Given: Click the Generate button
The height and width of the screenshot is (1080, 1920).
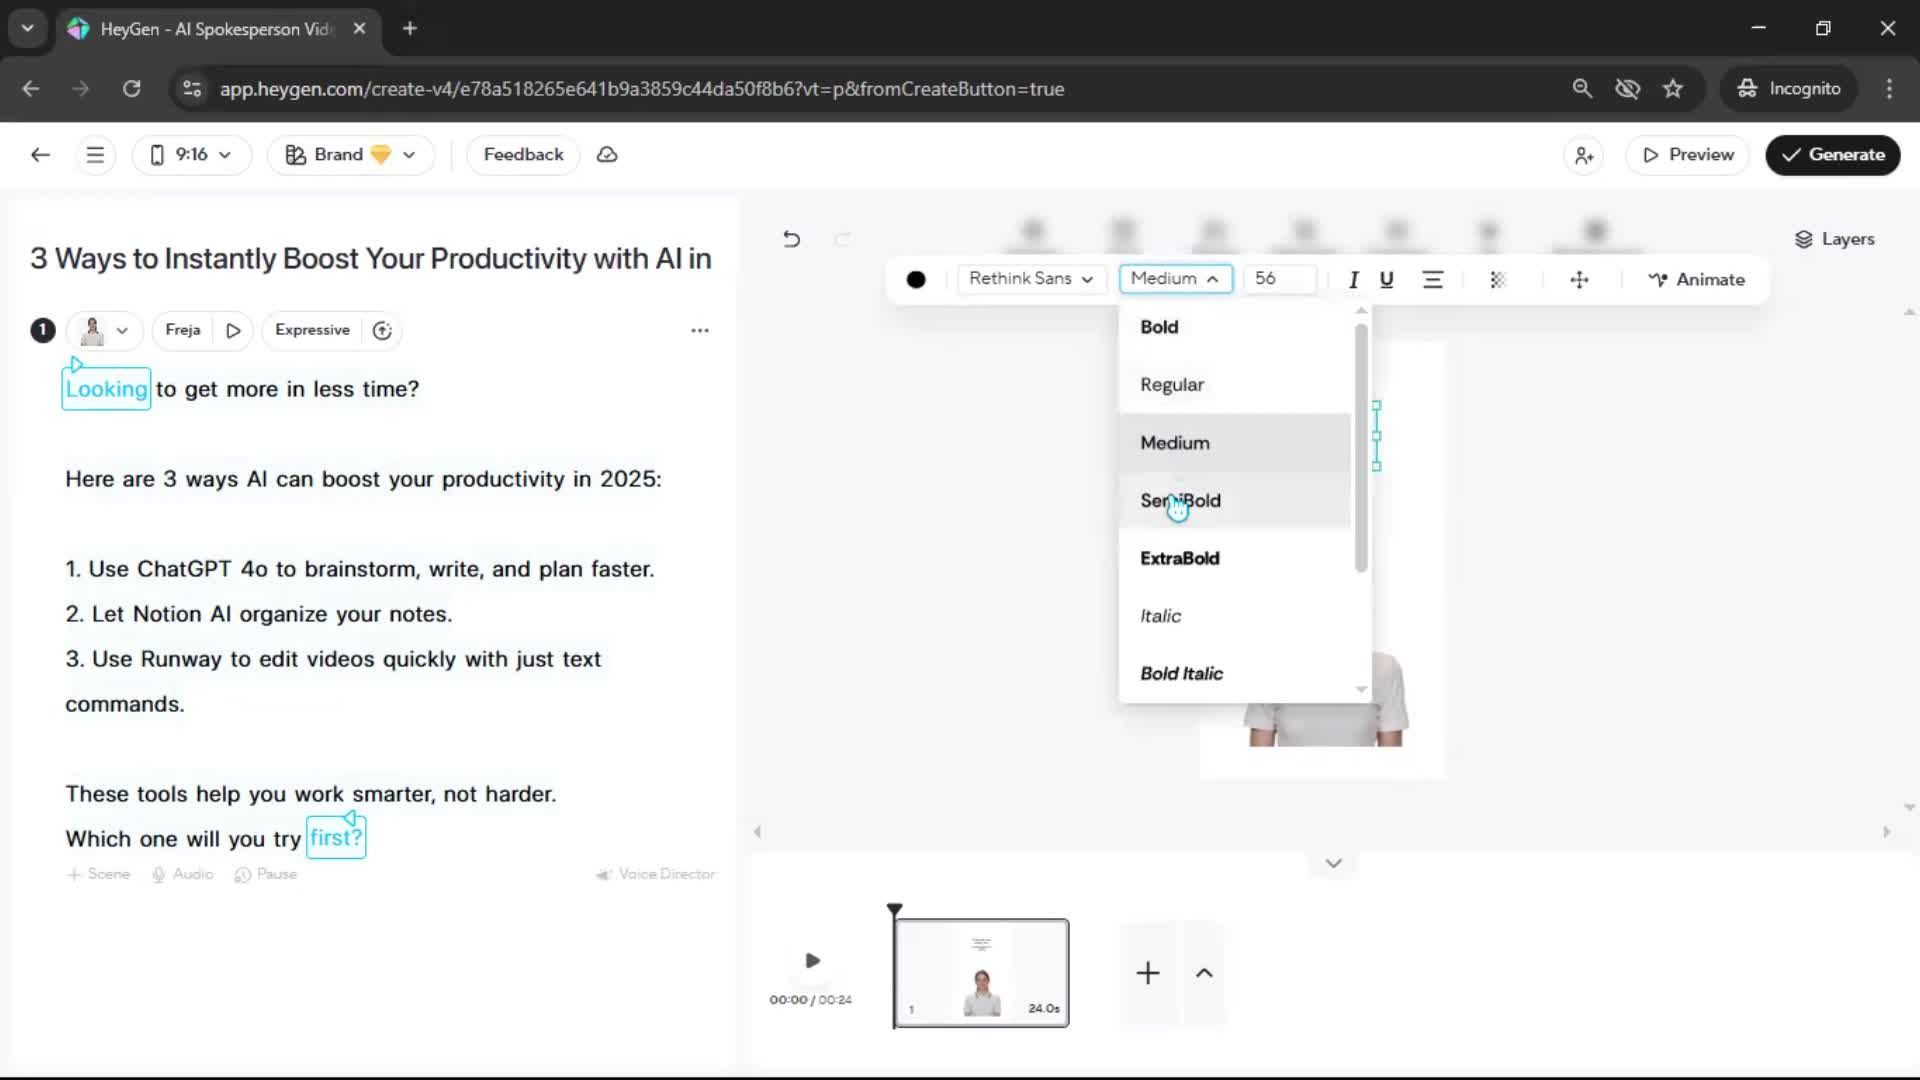Looking at the screenshot, I should [1832, 155].
